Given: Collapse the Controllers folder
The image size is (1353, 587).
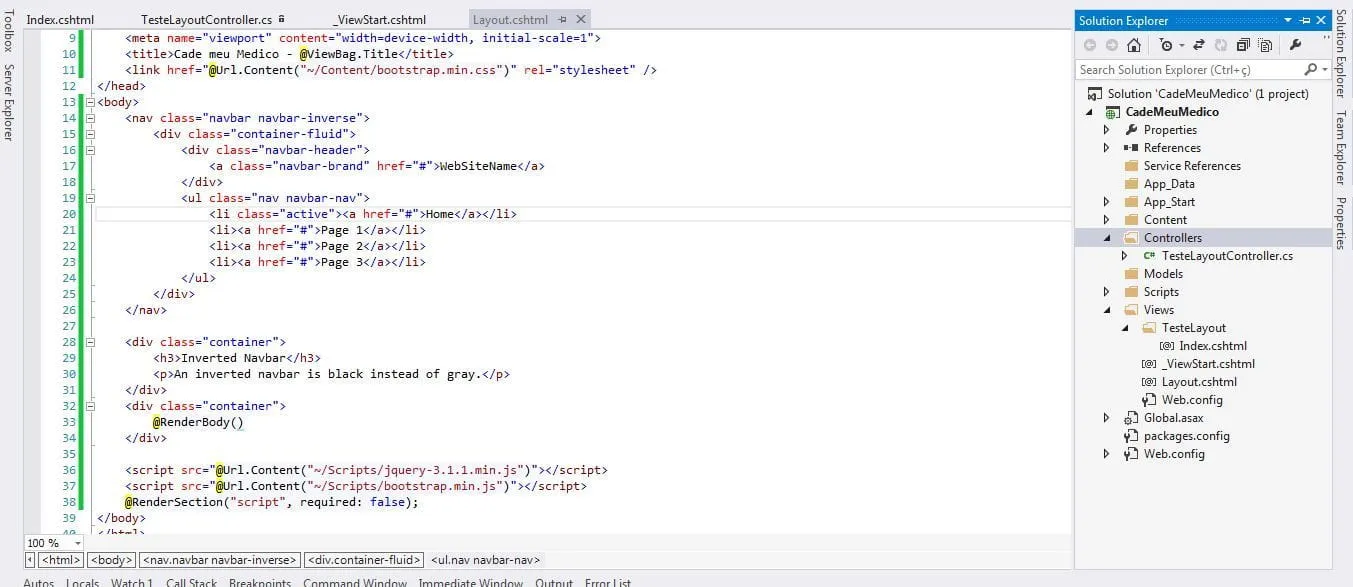Looking at the screenshot, I should point(1107,239).
